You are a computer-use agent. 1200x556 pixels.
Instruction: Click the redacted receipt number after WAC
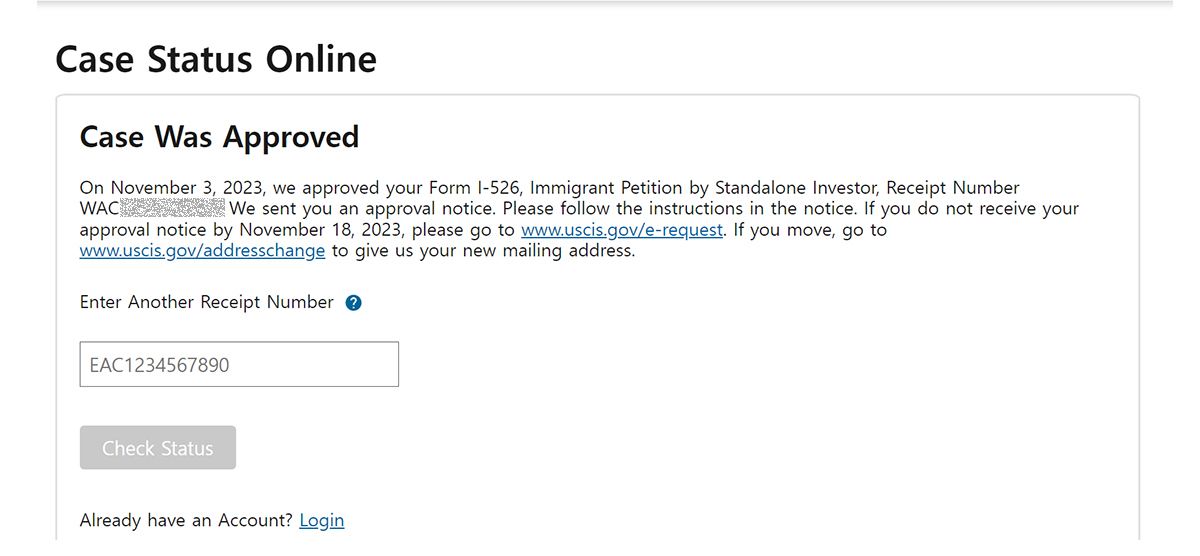[172, 209]
